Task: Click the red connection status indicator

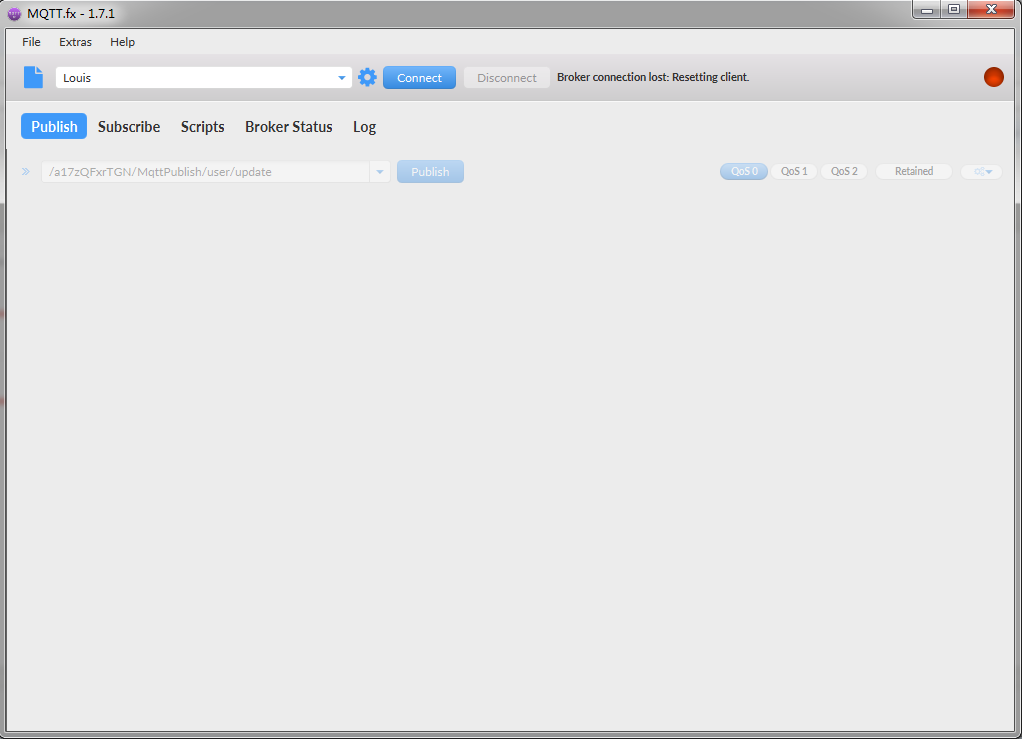Action: pyautogui.click(x=993, y=77)
